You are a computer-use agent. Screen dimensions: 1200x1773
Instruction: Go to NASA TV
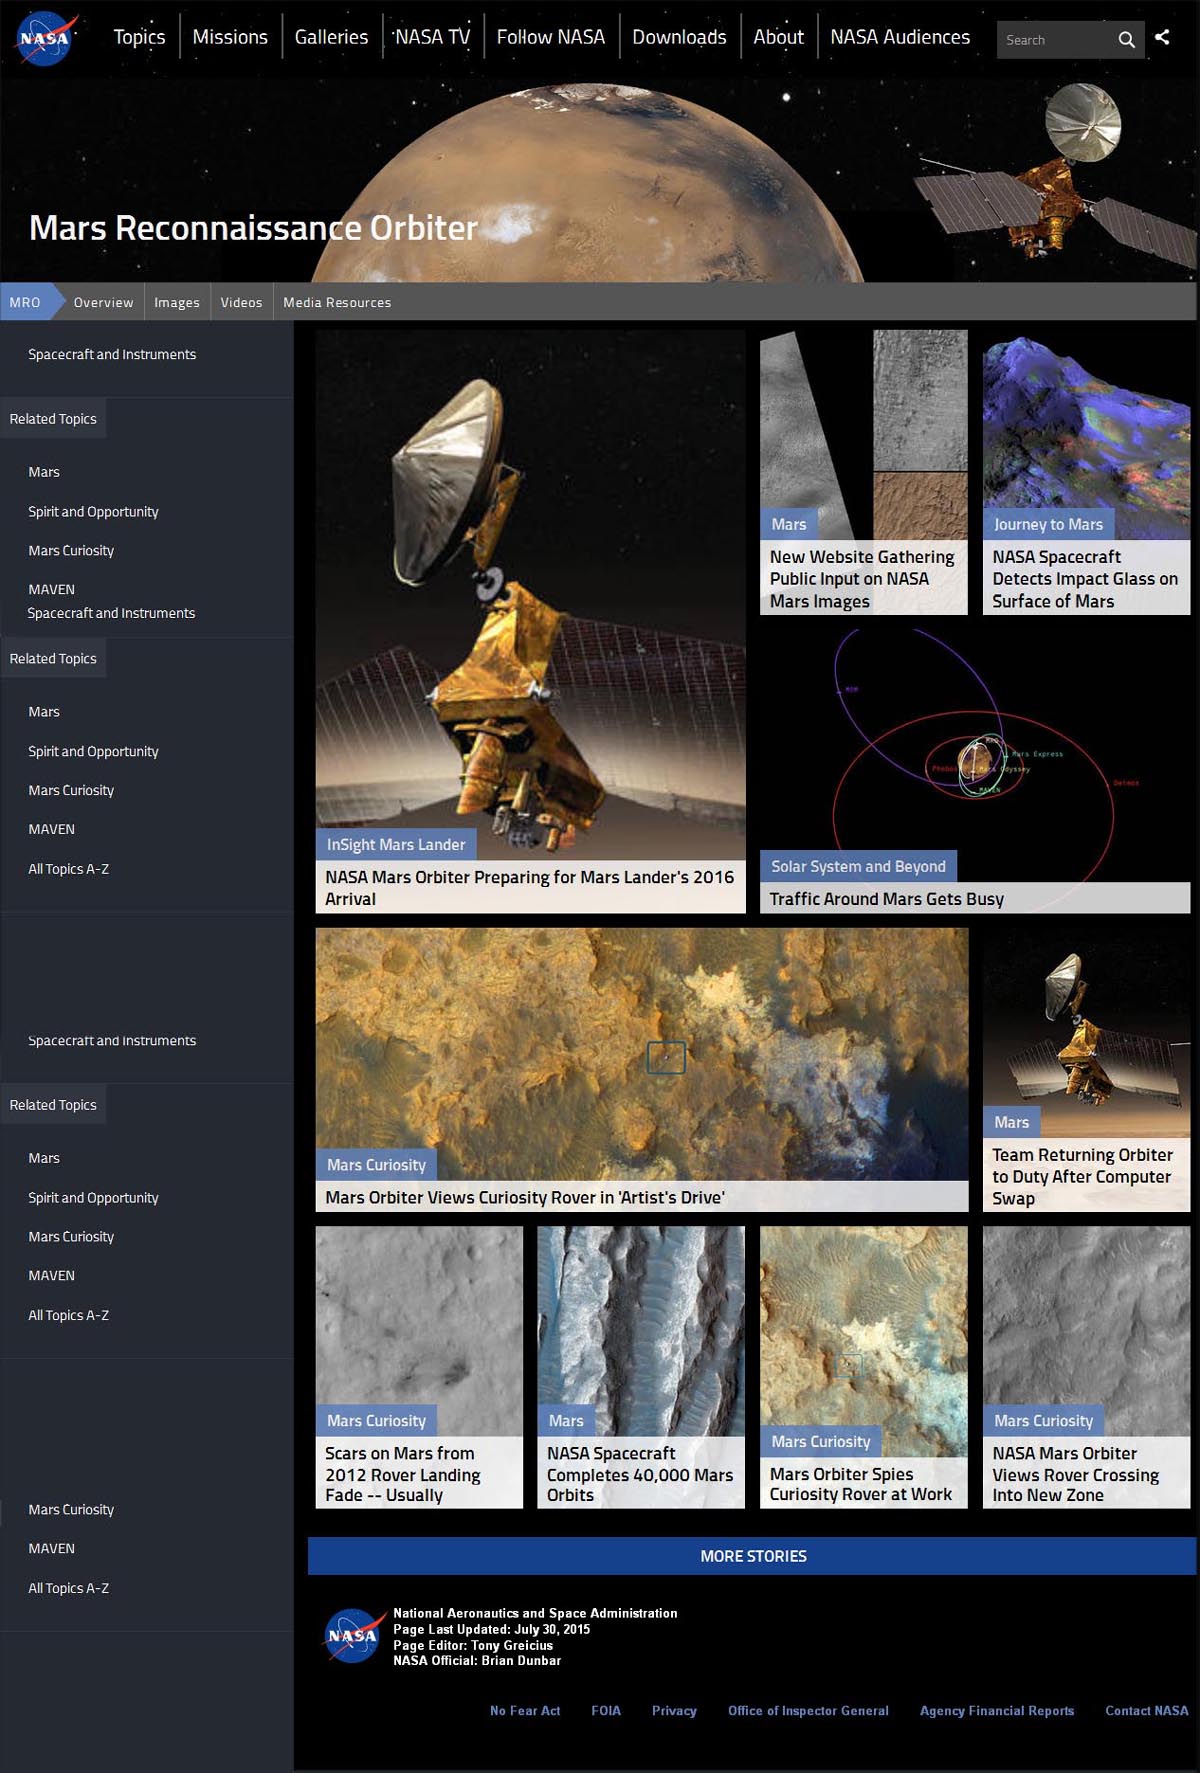pyautogui.click(x=432, y=37)
